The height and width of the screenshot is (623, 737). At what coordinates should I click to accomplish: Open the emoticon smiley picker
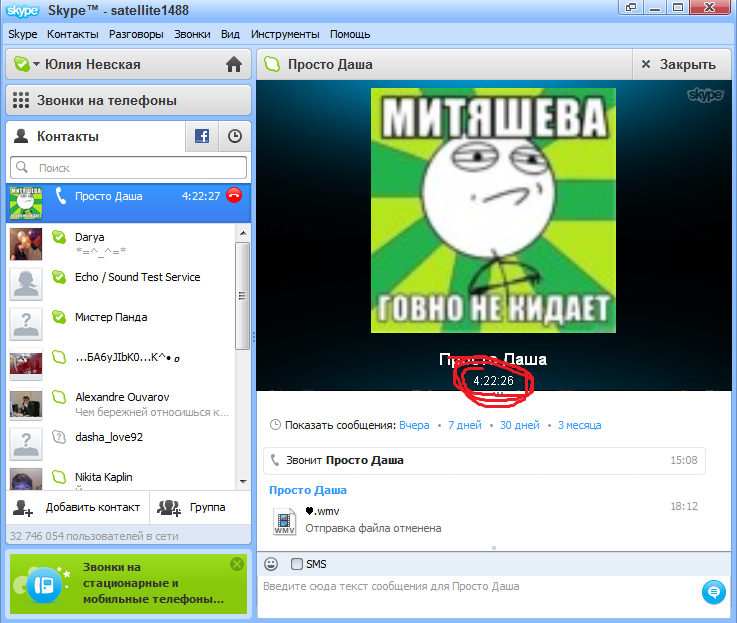pos(271,564)
